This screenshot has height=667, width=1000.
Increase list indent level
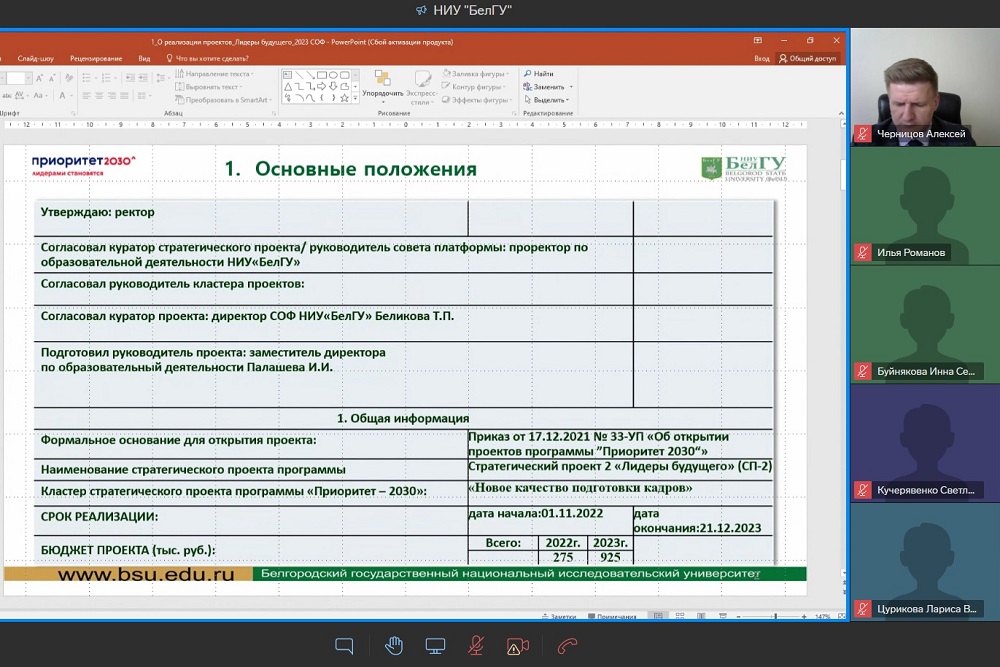(x=143, y=78)
